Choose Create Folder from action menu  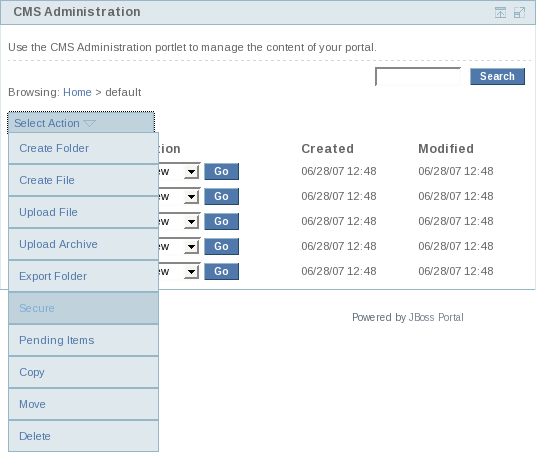[83, 148]
